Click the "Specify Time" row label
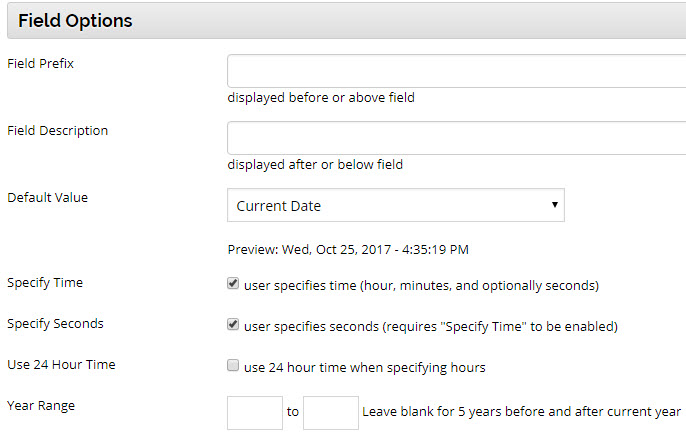 point(45,283)
